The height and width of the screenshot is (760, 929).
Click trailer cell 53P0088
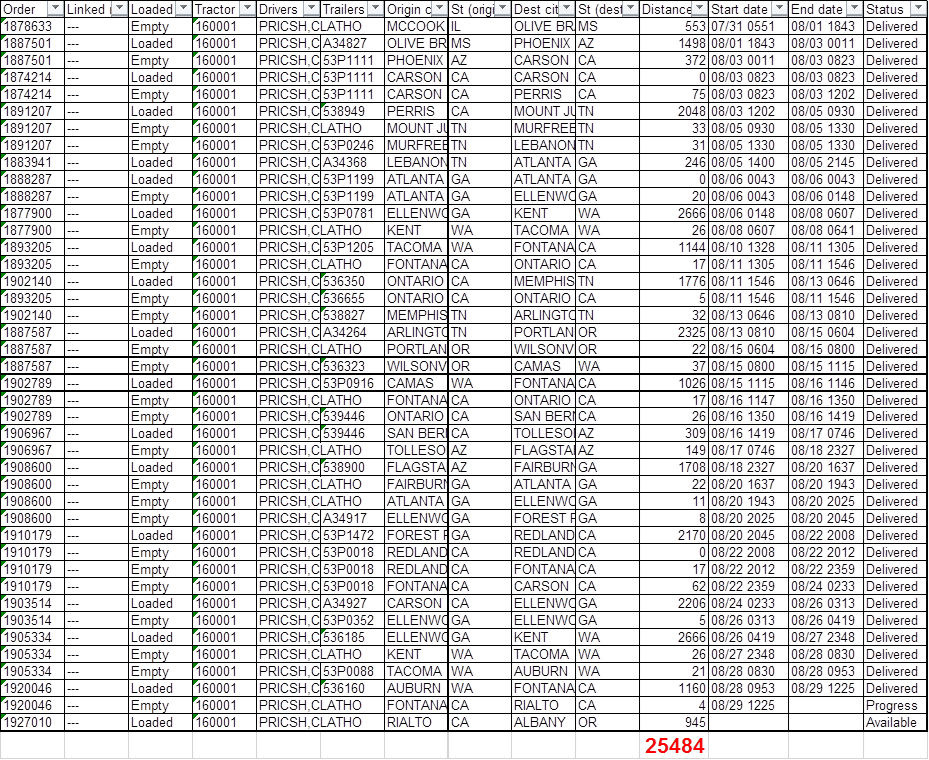click(x=352, y=671)
